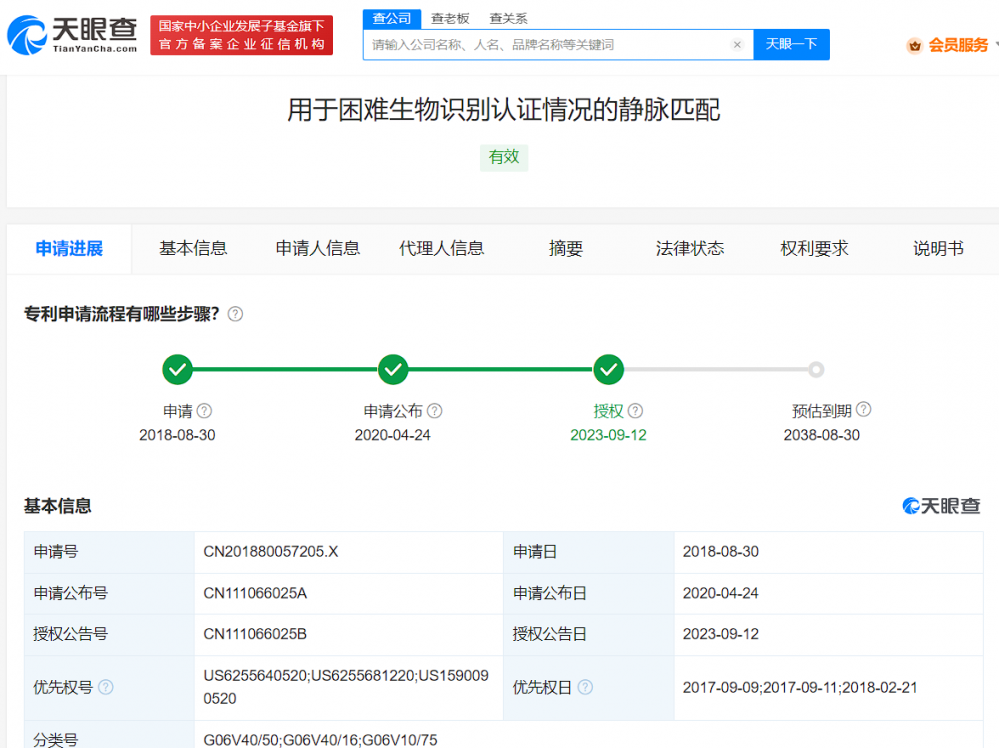Switch to 基本信息 tab
999x748 pixels.
click(x=193, y=248)
